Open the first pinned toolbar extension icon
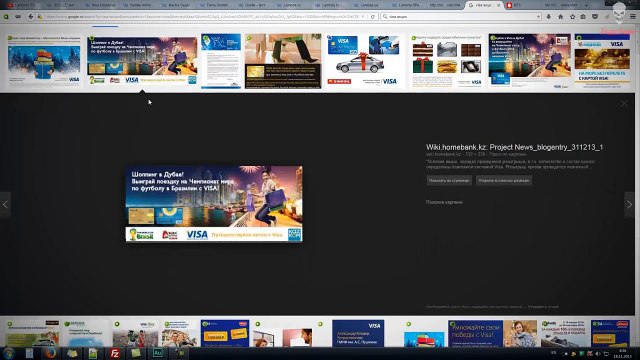 coord(6,17)
